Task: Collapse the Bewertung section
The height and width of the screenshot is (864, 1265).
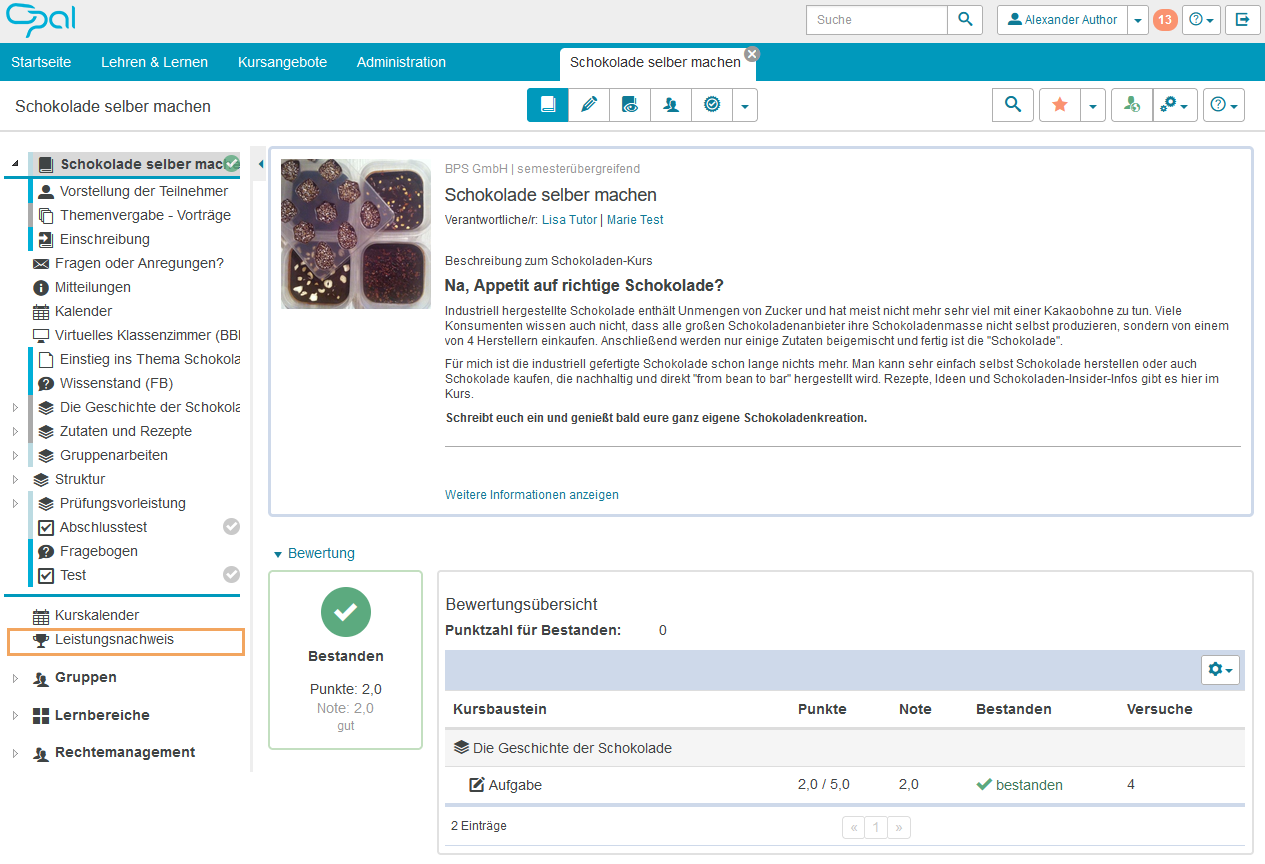Action: (x=278, y=554)
